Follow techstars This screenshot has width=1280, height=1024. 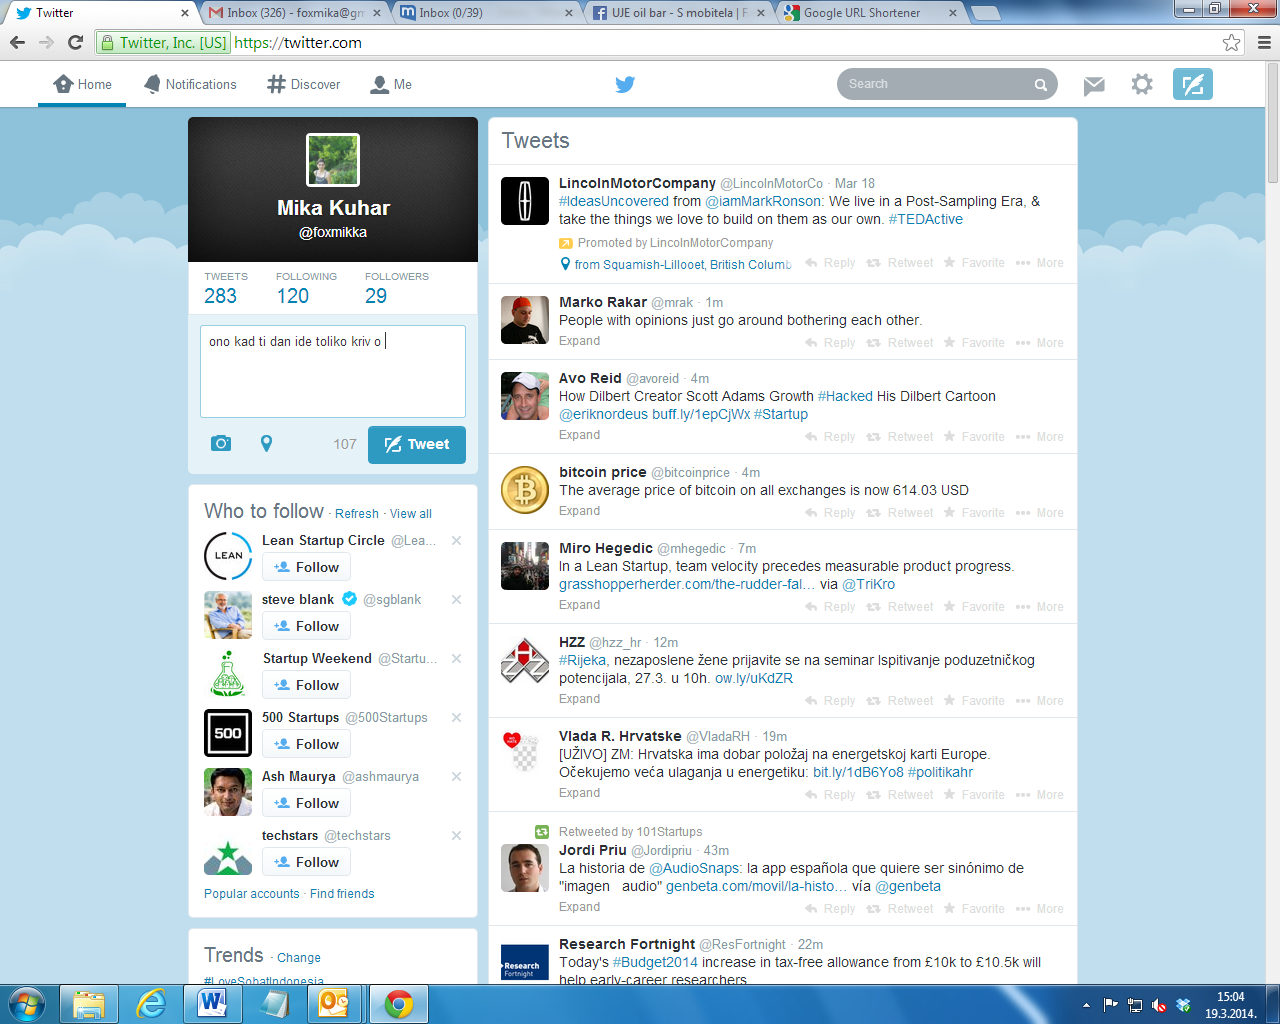point(306,862)
